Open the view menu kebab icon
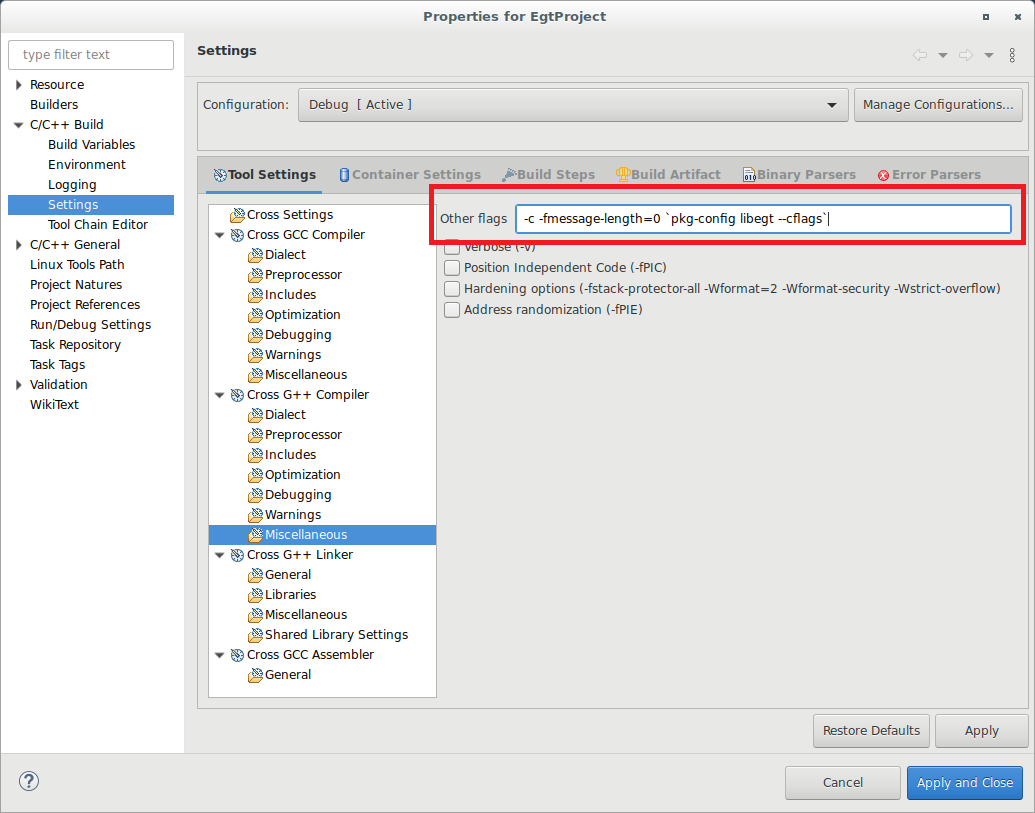1035x813 pixels. click(1012, 55)
